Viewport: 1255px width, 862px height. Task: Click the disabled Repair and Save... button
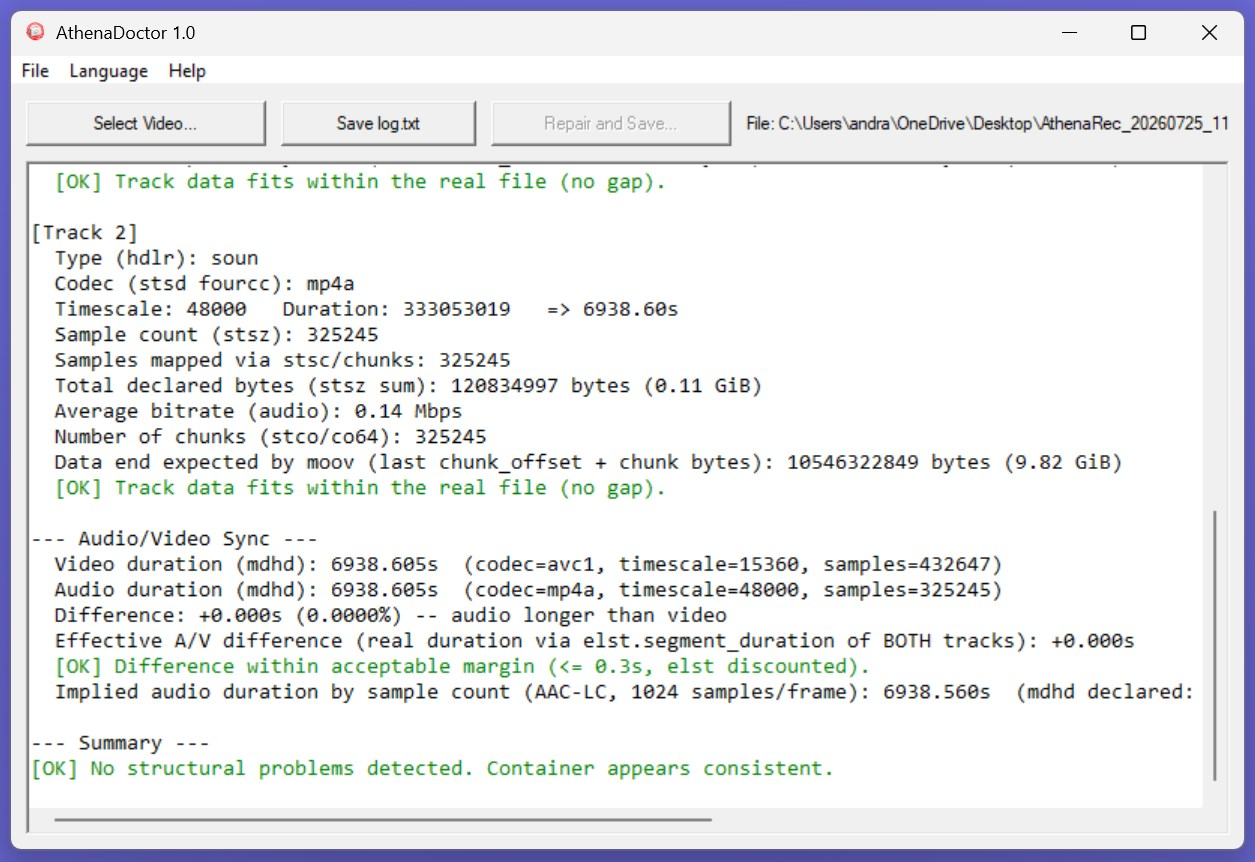click(x=610, y=123)
